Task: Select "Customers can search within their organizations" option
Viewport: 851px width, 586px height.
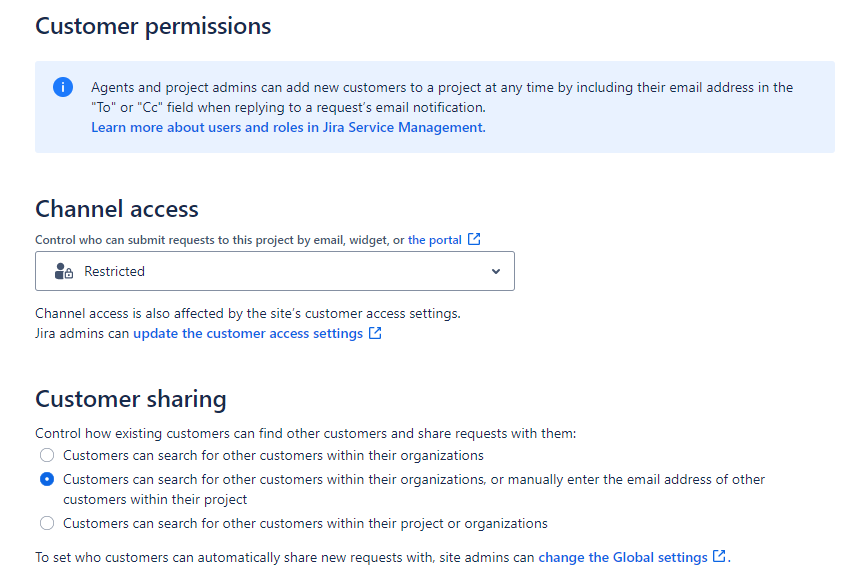Action: (47, 455)
